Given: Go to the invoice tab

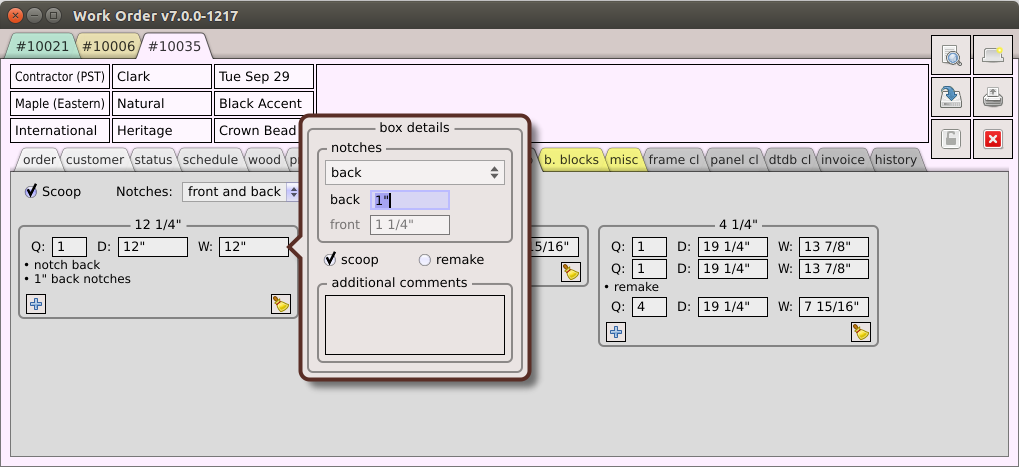Looking at the screenshot, I should pyautogui.click(x=842, y=159).
